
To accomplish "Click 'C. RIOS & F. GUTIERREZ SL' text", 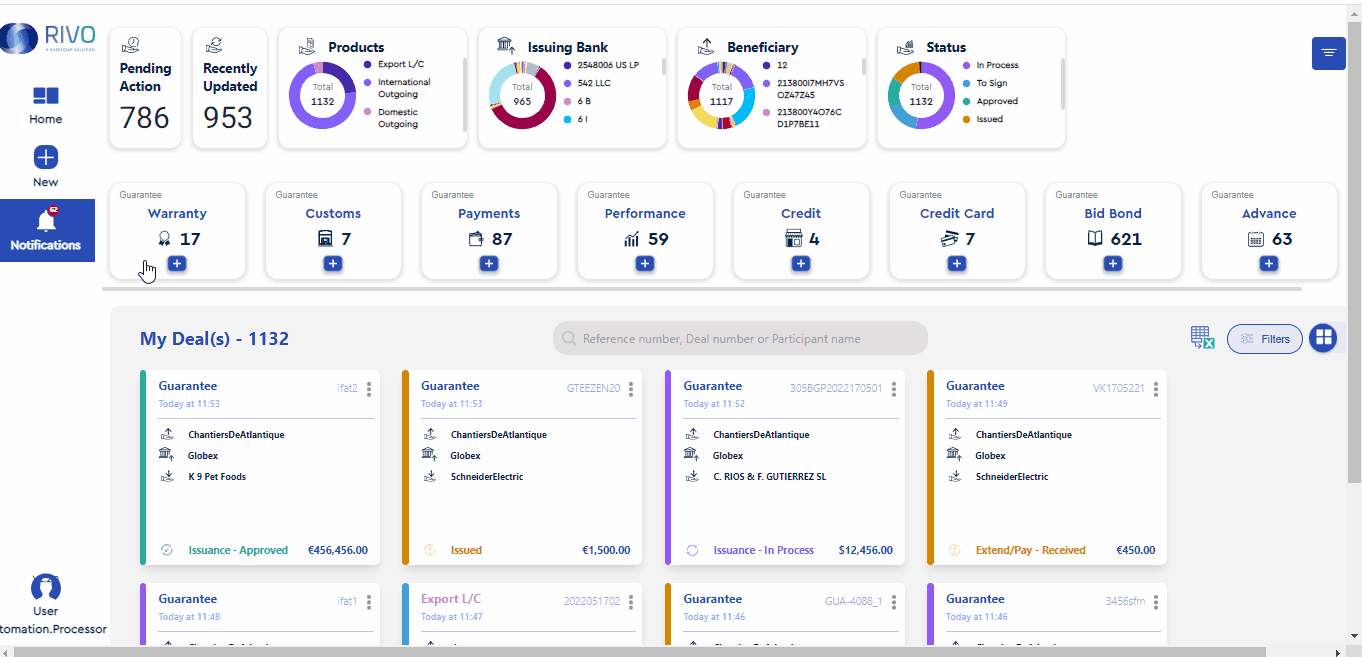I will [770, 477].
